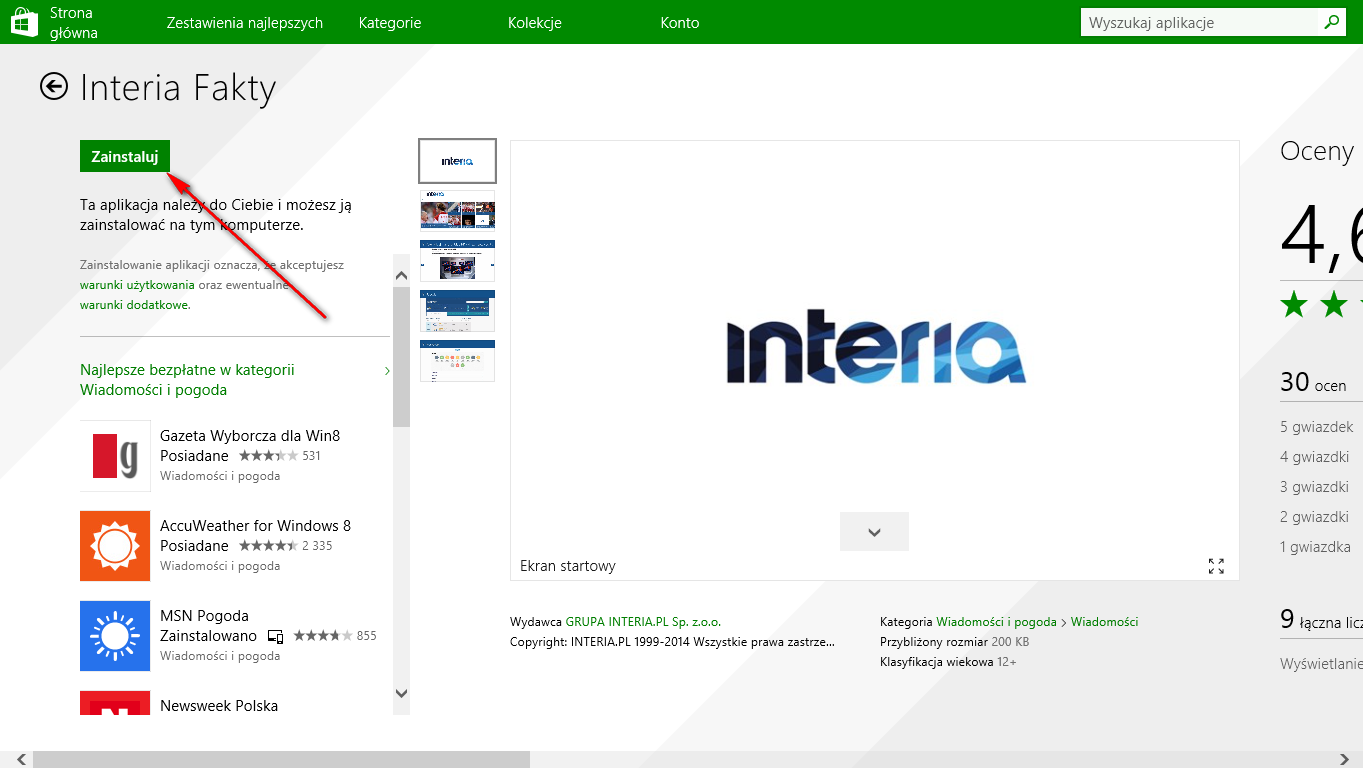
Task: Open Konto menu
Action: point(680,22)
